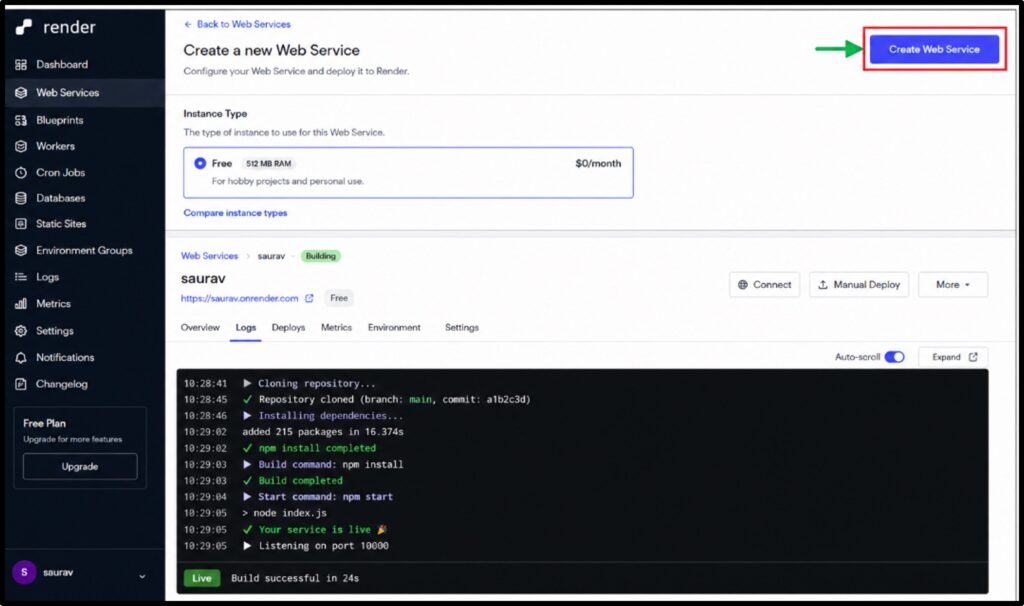Follow the Back to Web Services link
Screen dimensions: 1024x606
(243, 24)
